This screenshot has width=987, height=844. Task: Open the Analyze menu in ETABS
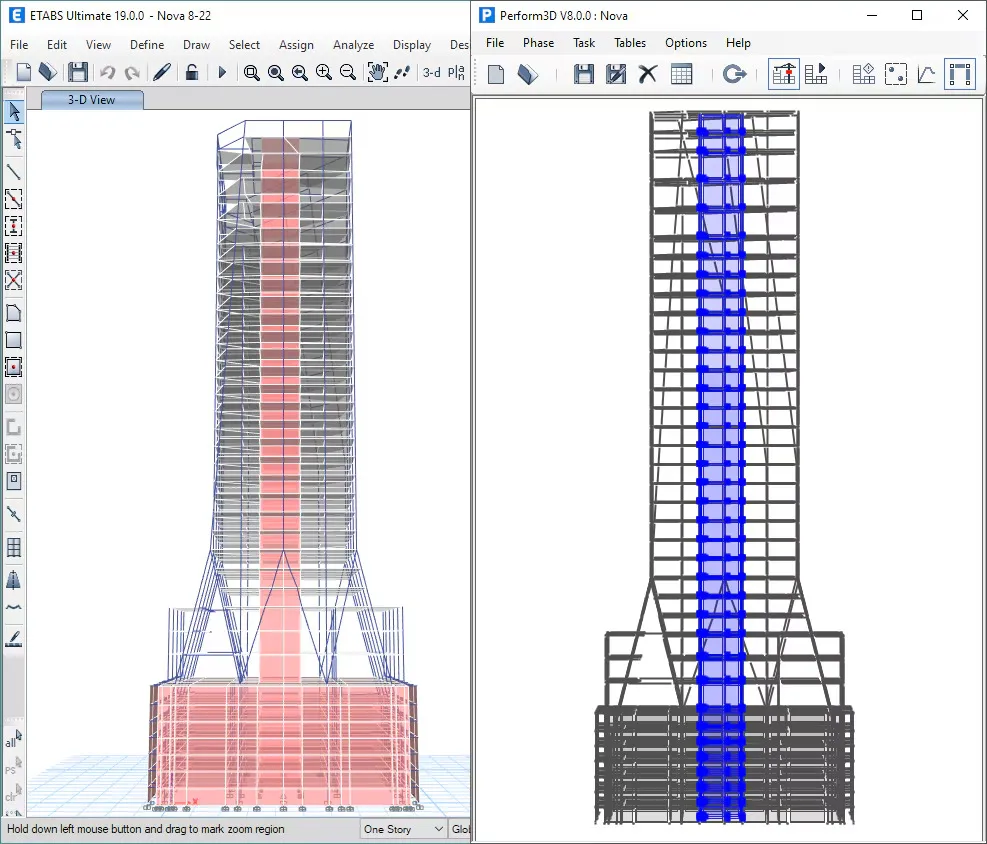point(353,45)
